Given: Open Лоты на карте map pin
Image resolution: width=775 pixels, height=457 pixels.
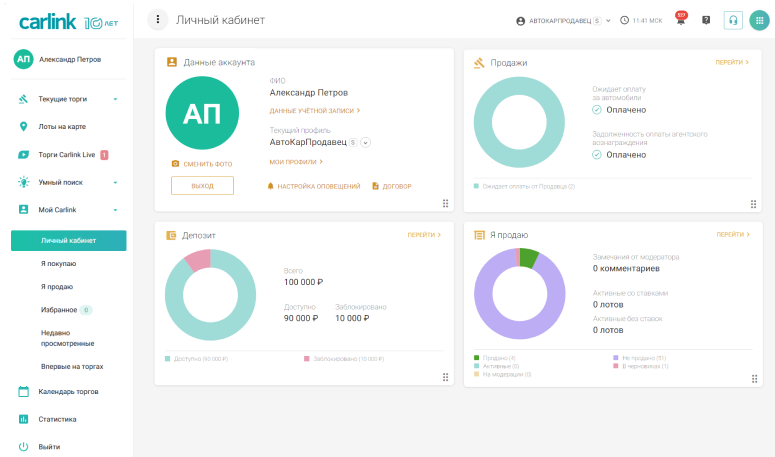Looking at the screenshot, I should click(24, 127).
